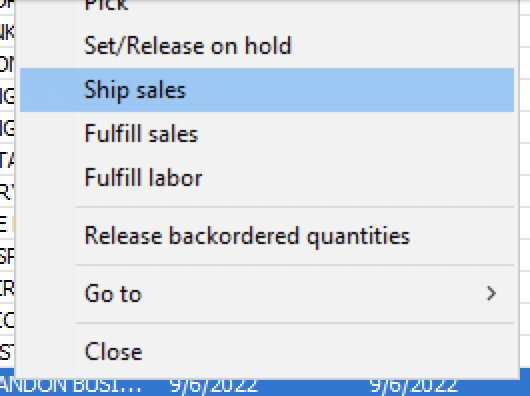The width and height of the screenshot is (530, 396).
Task: Click the grid cell showing 'TA' text
Action: 7,160
